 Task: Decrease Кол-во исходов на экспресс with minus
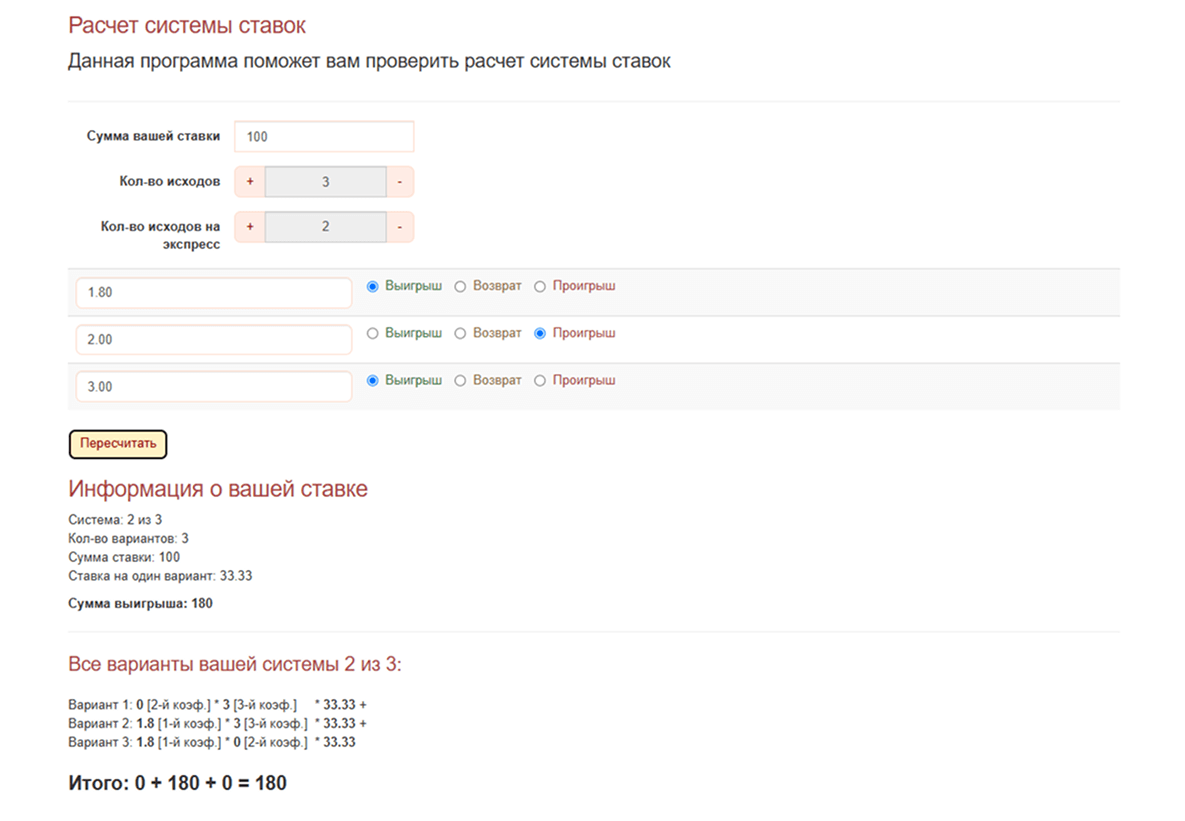399,227
